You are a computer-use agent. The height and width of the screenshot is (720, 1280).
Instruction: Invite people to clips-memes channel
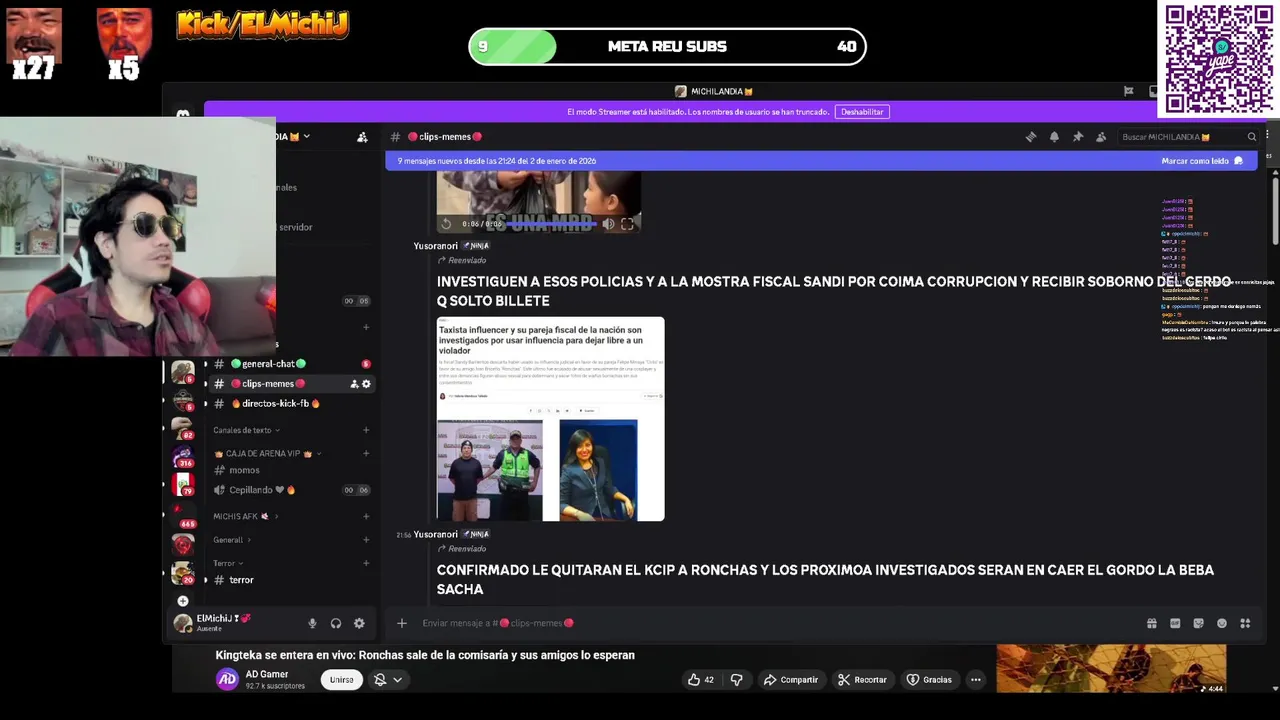pyautogui.click(x=354, y=384)
